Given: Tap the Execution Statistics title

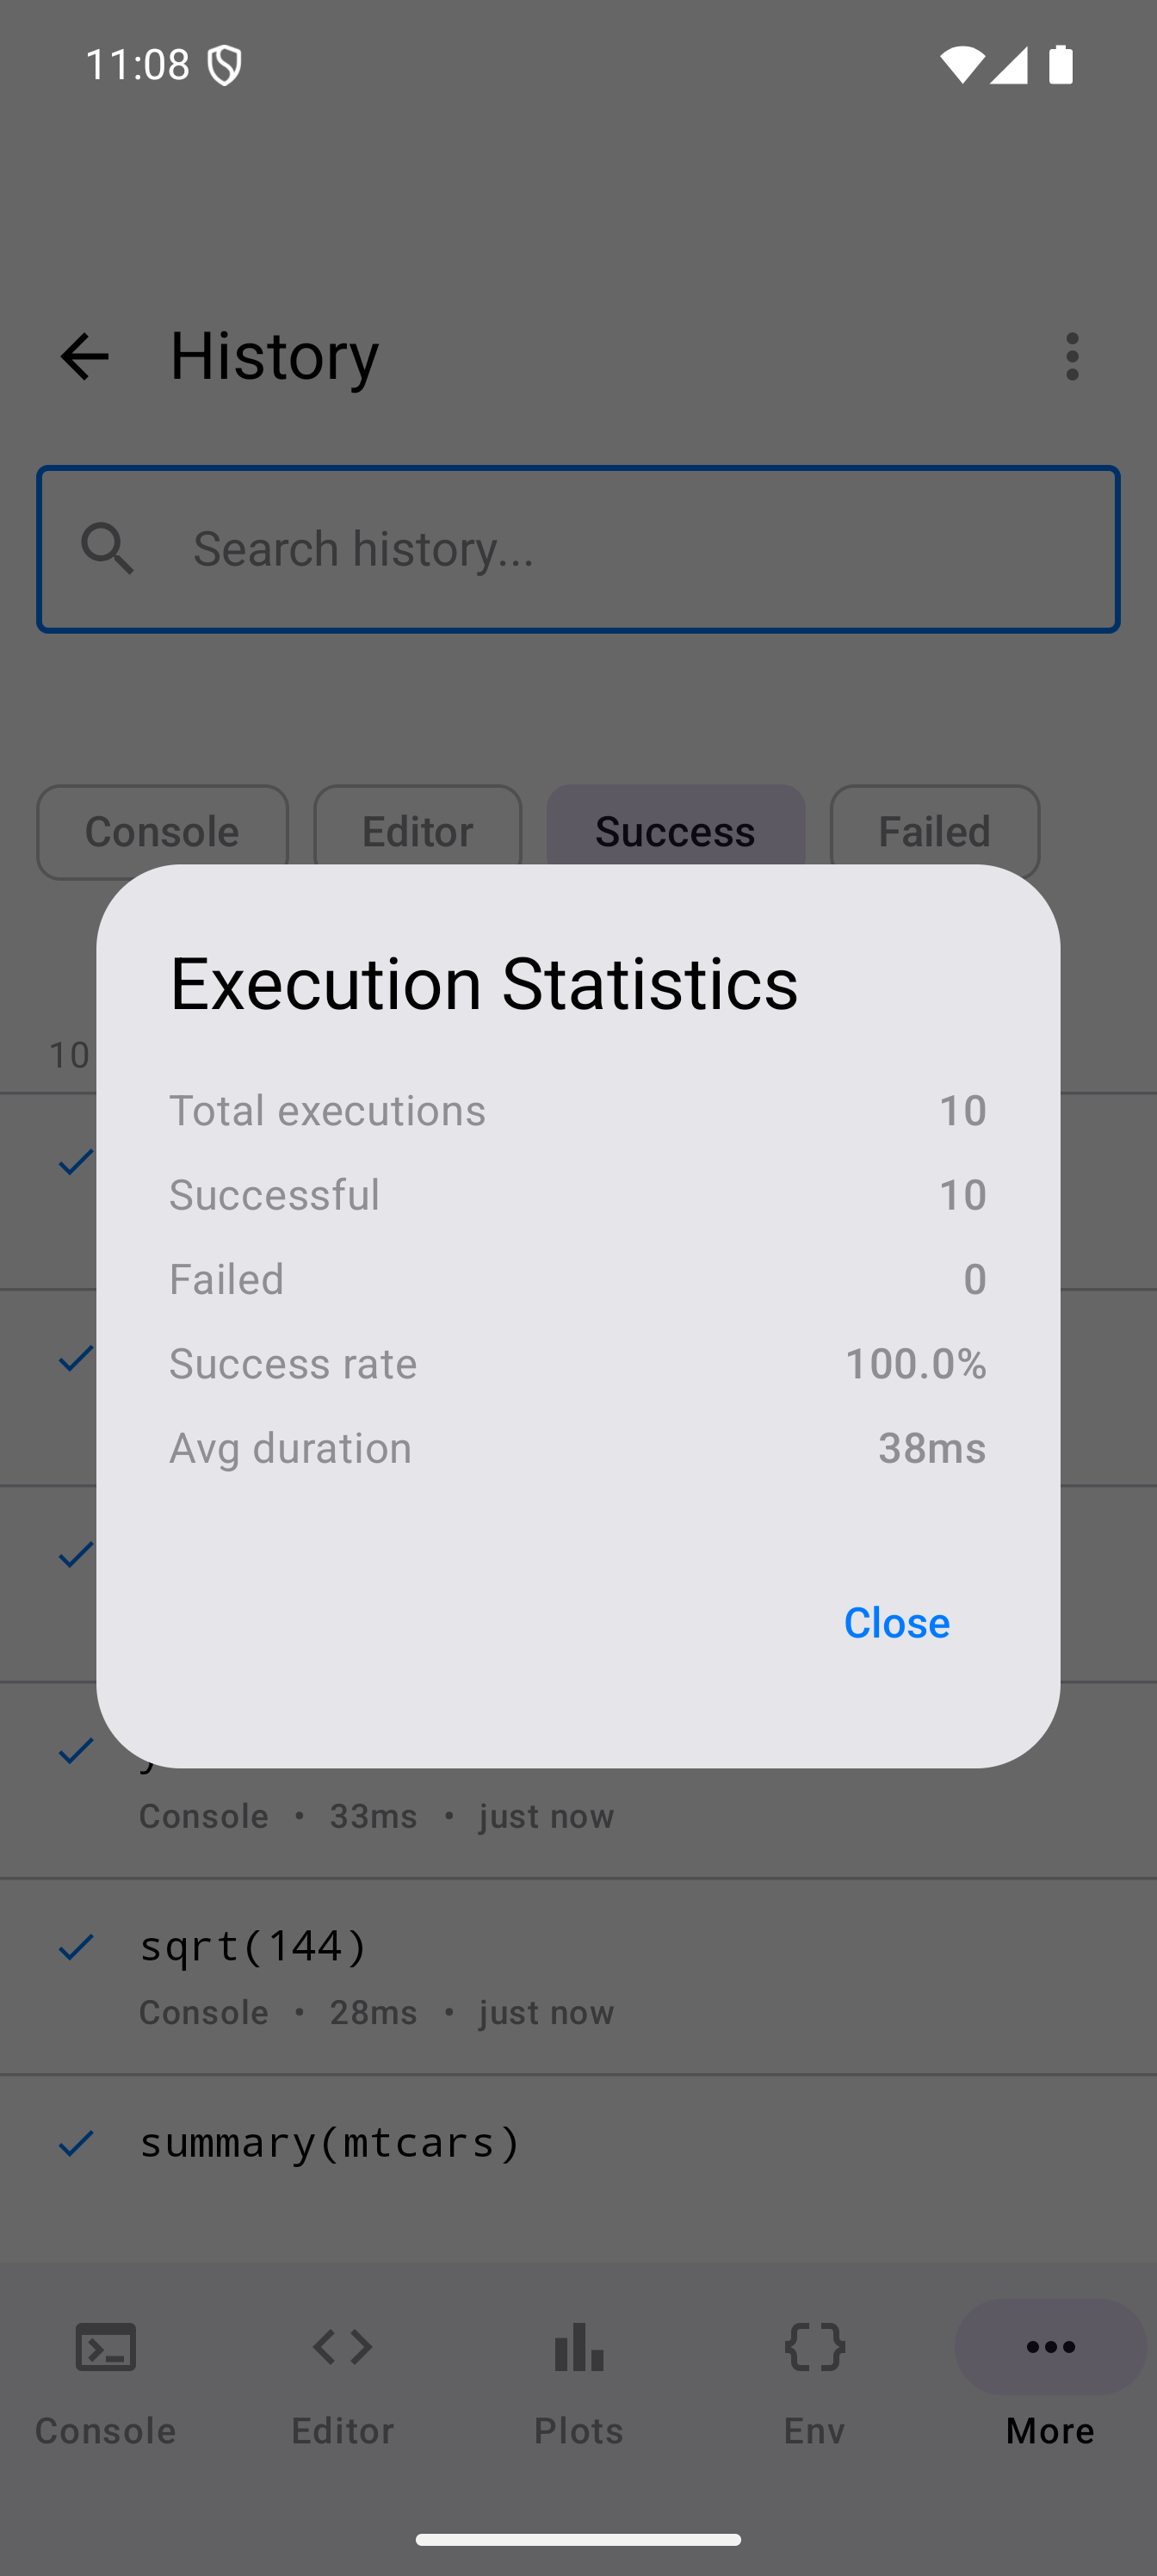Looking at the screenshot, I should 484,983.
